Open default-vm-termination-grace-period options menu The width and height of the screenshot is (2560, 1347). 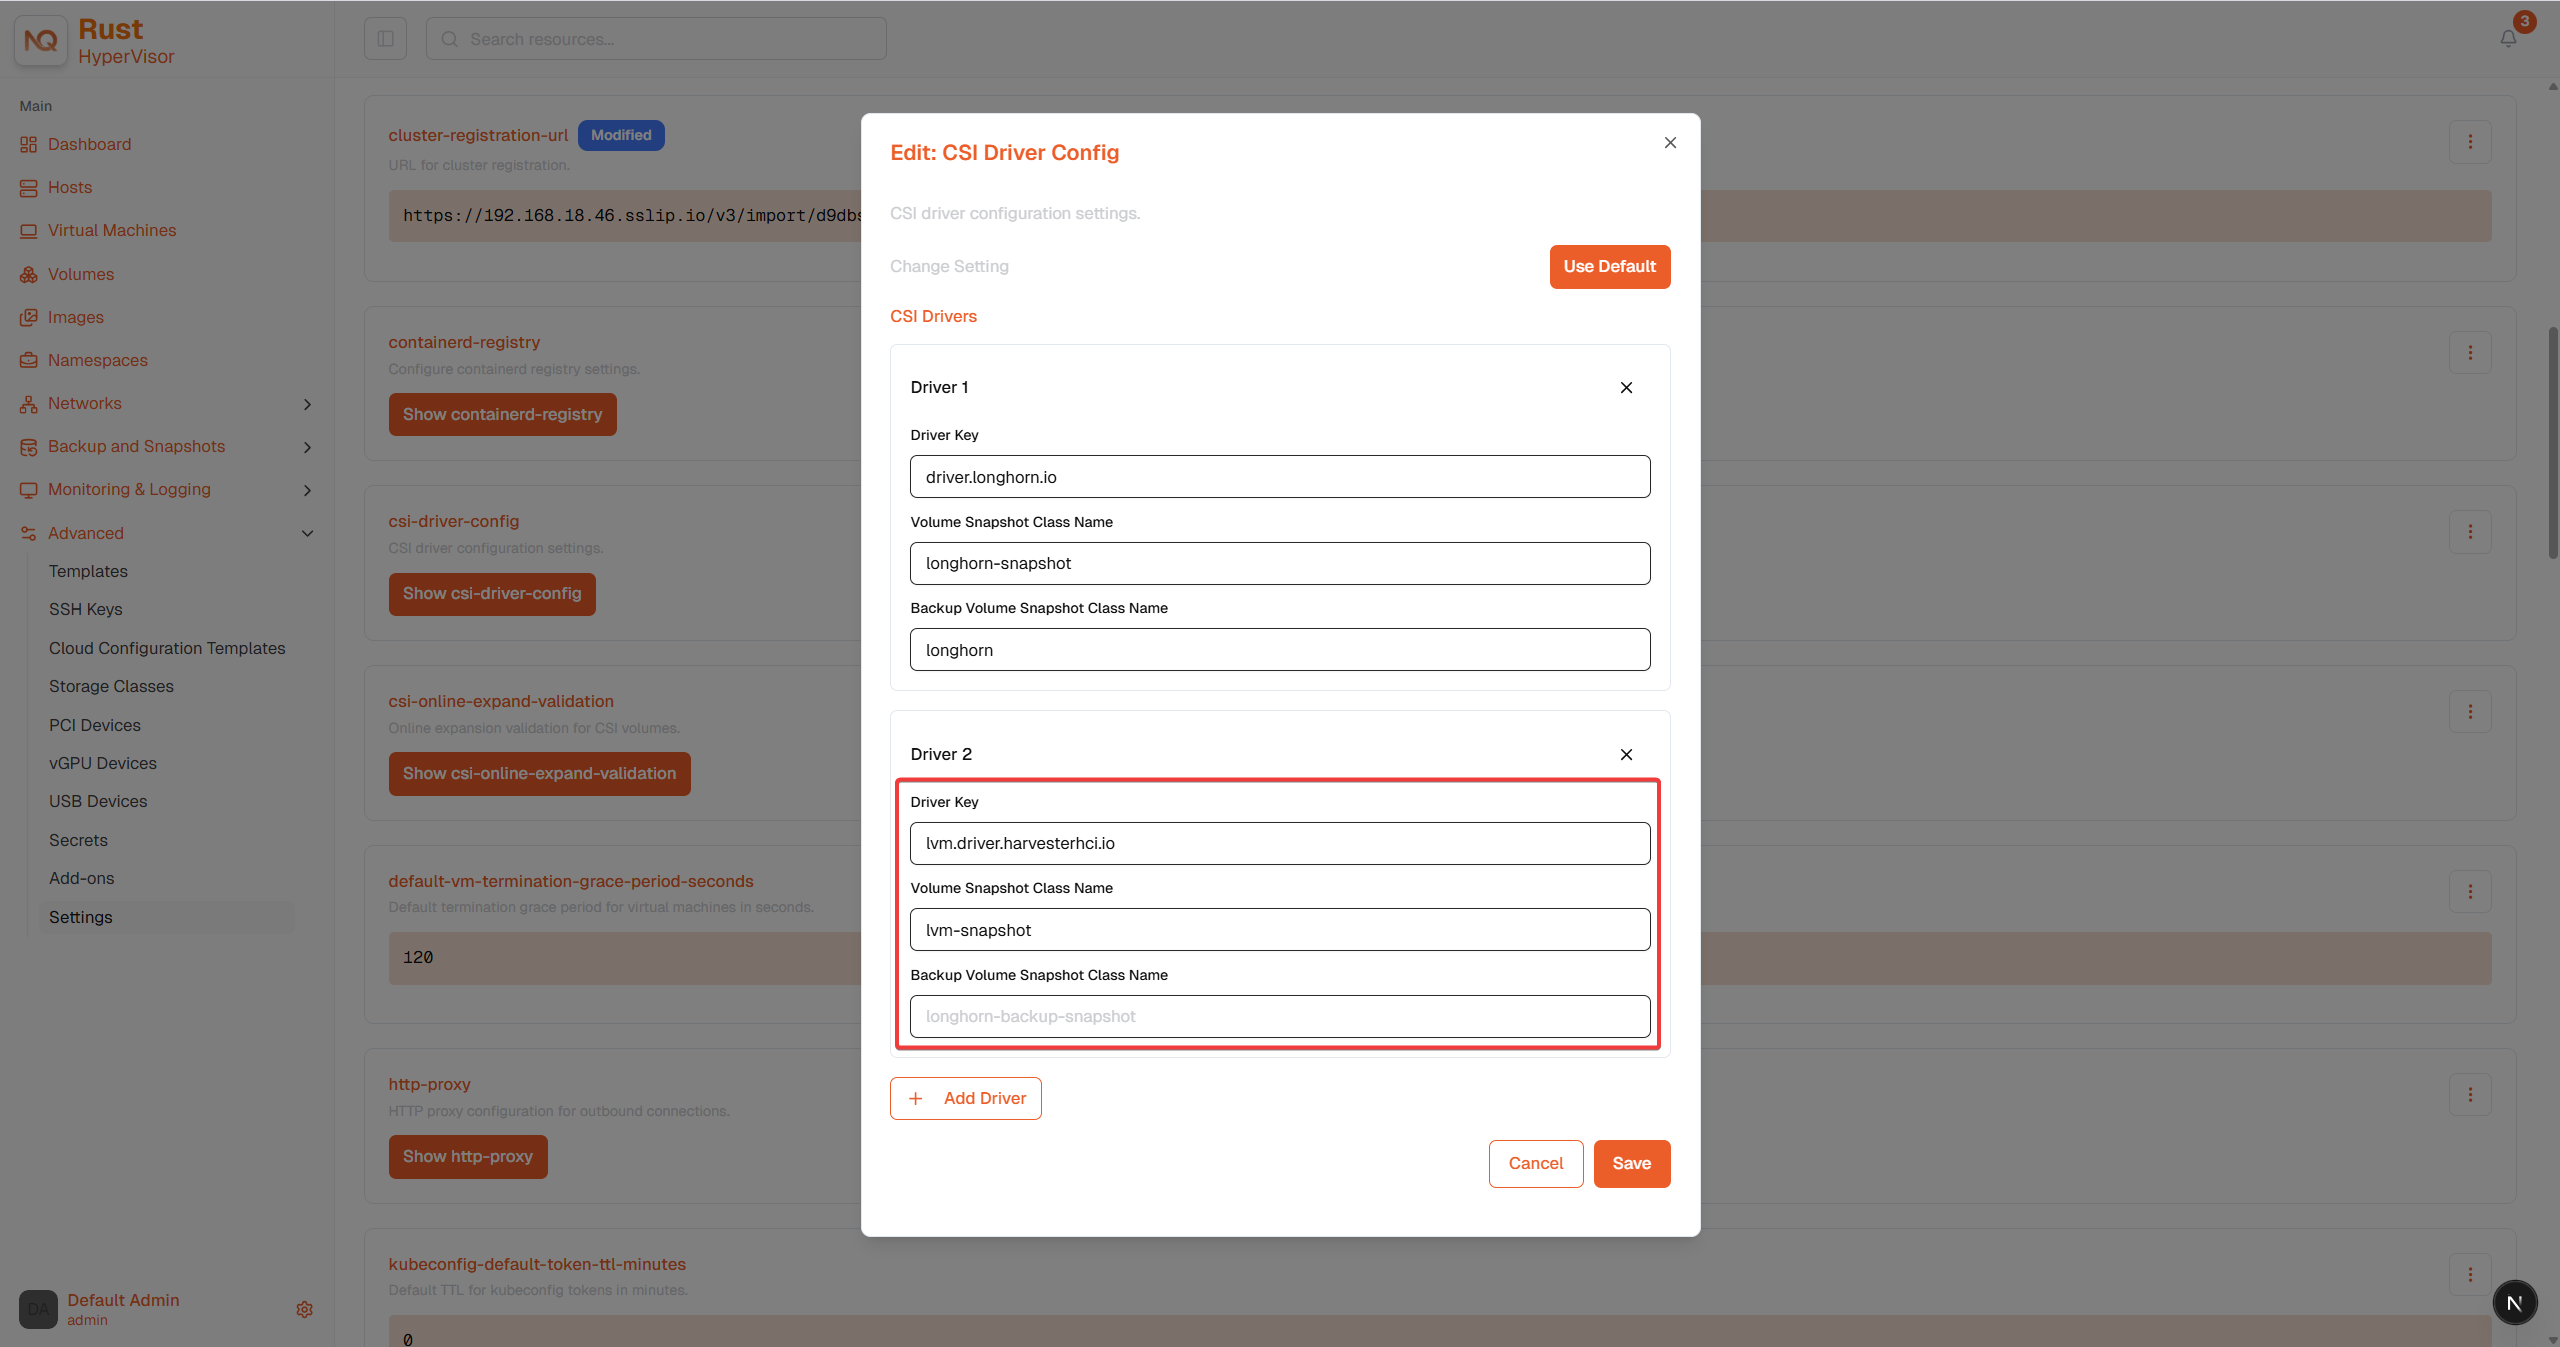coord(2470,892)
